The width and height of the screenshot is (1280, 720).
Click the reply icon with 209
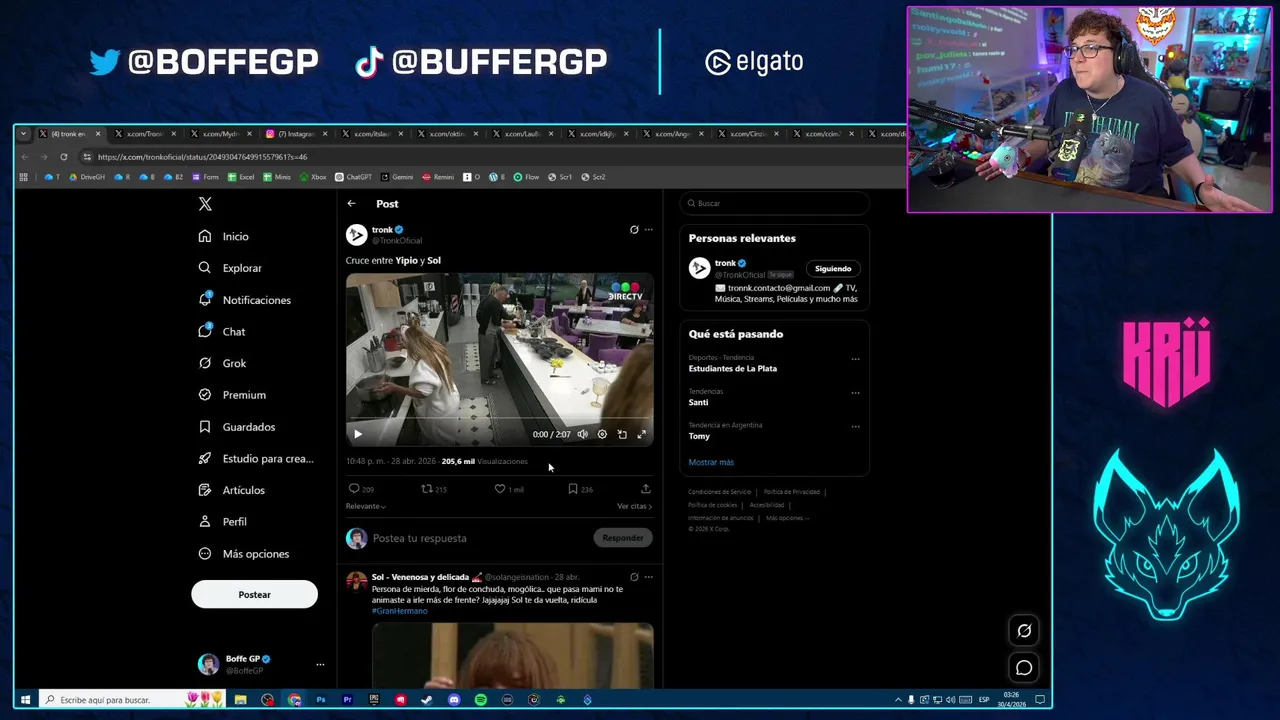click(x=354, y=489)
